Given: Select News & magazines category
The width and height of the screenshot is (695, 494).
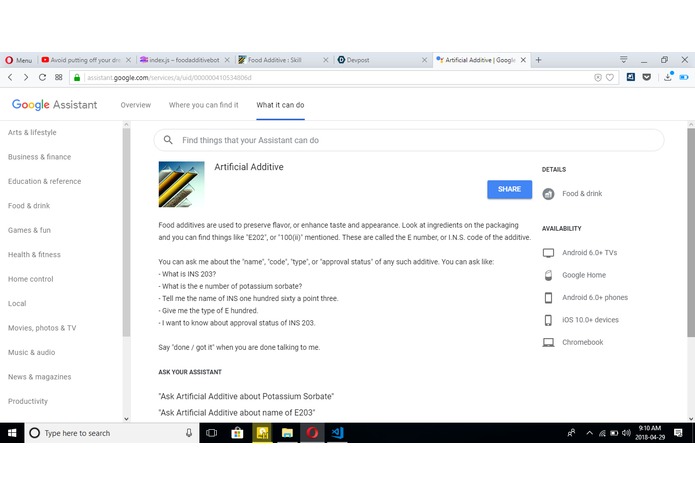Looking at the screenshot, I should click(x=39, y=377).
